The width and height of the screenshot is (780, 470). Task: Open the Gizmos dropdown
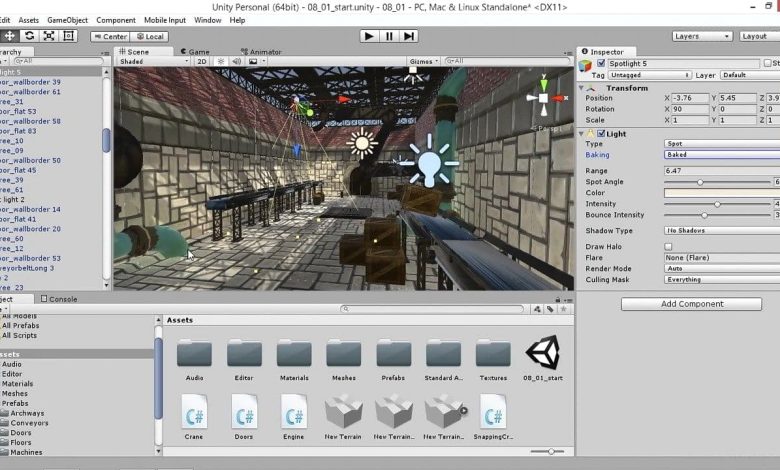click(423, 61)
